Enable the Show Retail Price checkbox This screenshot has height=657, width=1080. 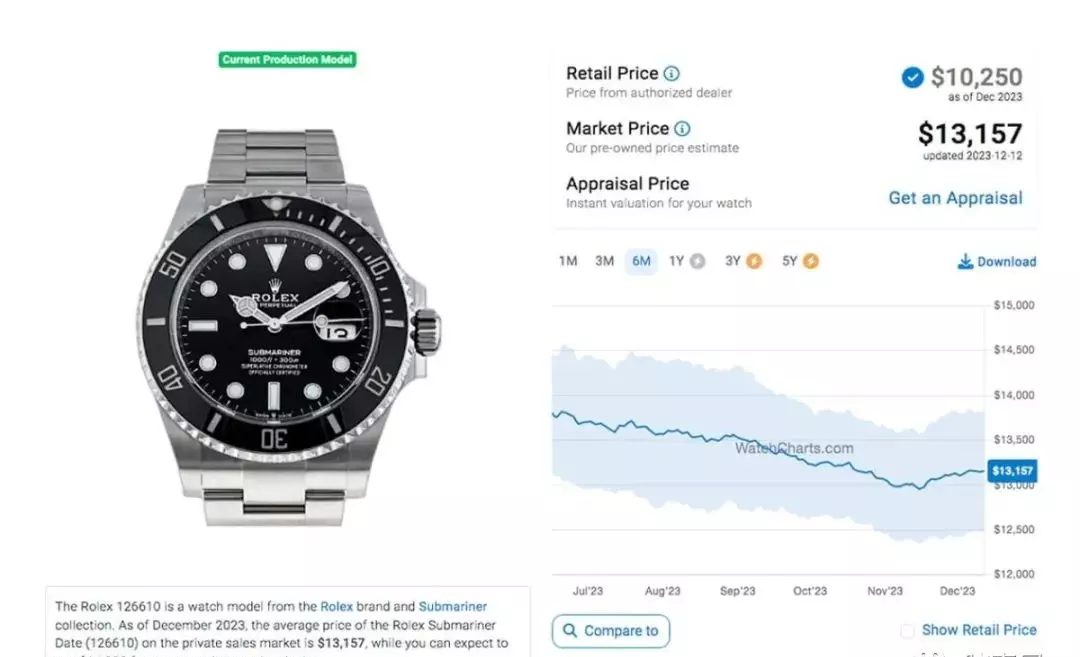(x=908, y=631)
